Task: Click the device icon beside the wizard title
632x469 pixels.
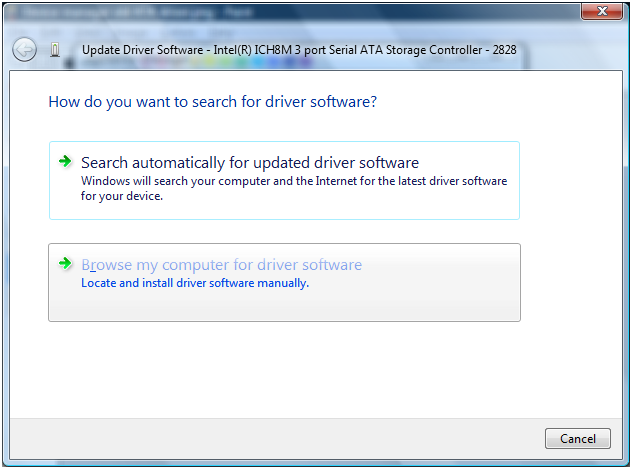Action: pos(54,49)
